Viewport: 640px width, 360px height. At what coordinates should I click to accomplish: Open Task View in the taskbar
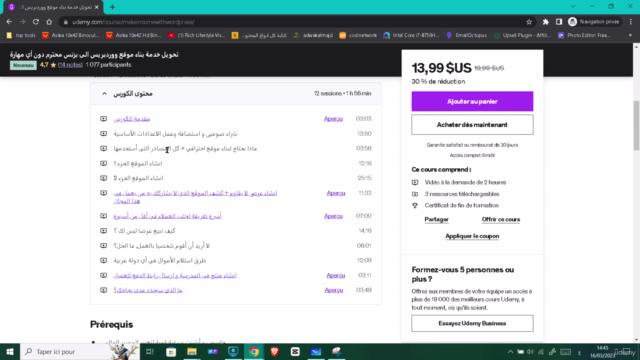pyautogui.click(x=150, y=351)
